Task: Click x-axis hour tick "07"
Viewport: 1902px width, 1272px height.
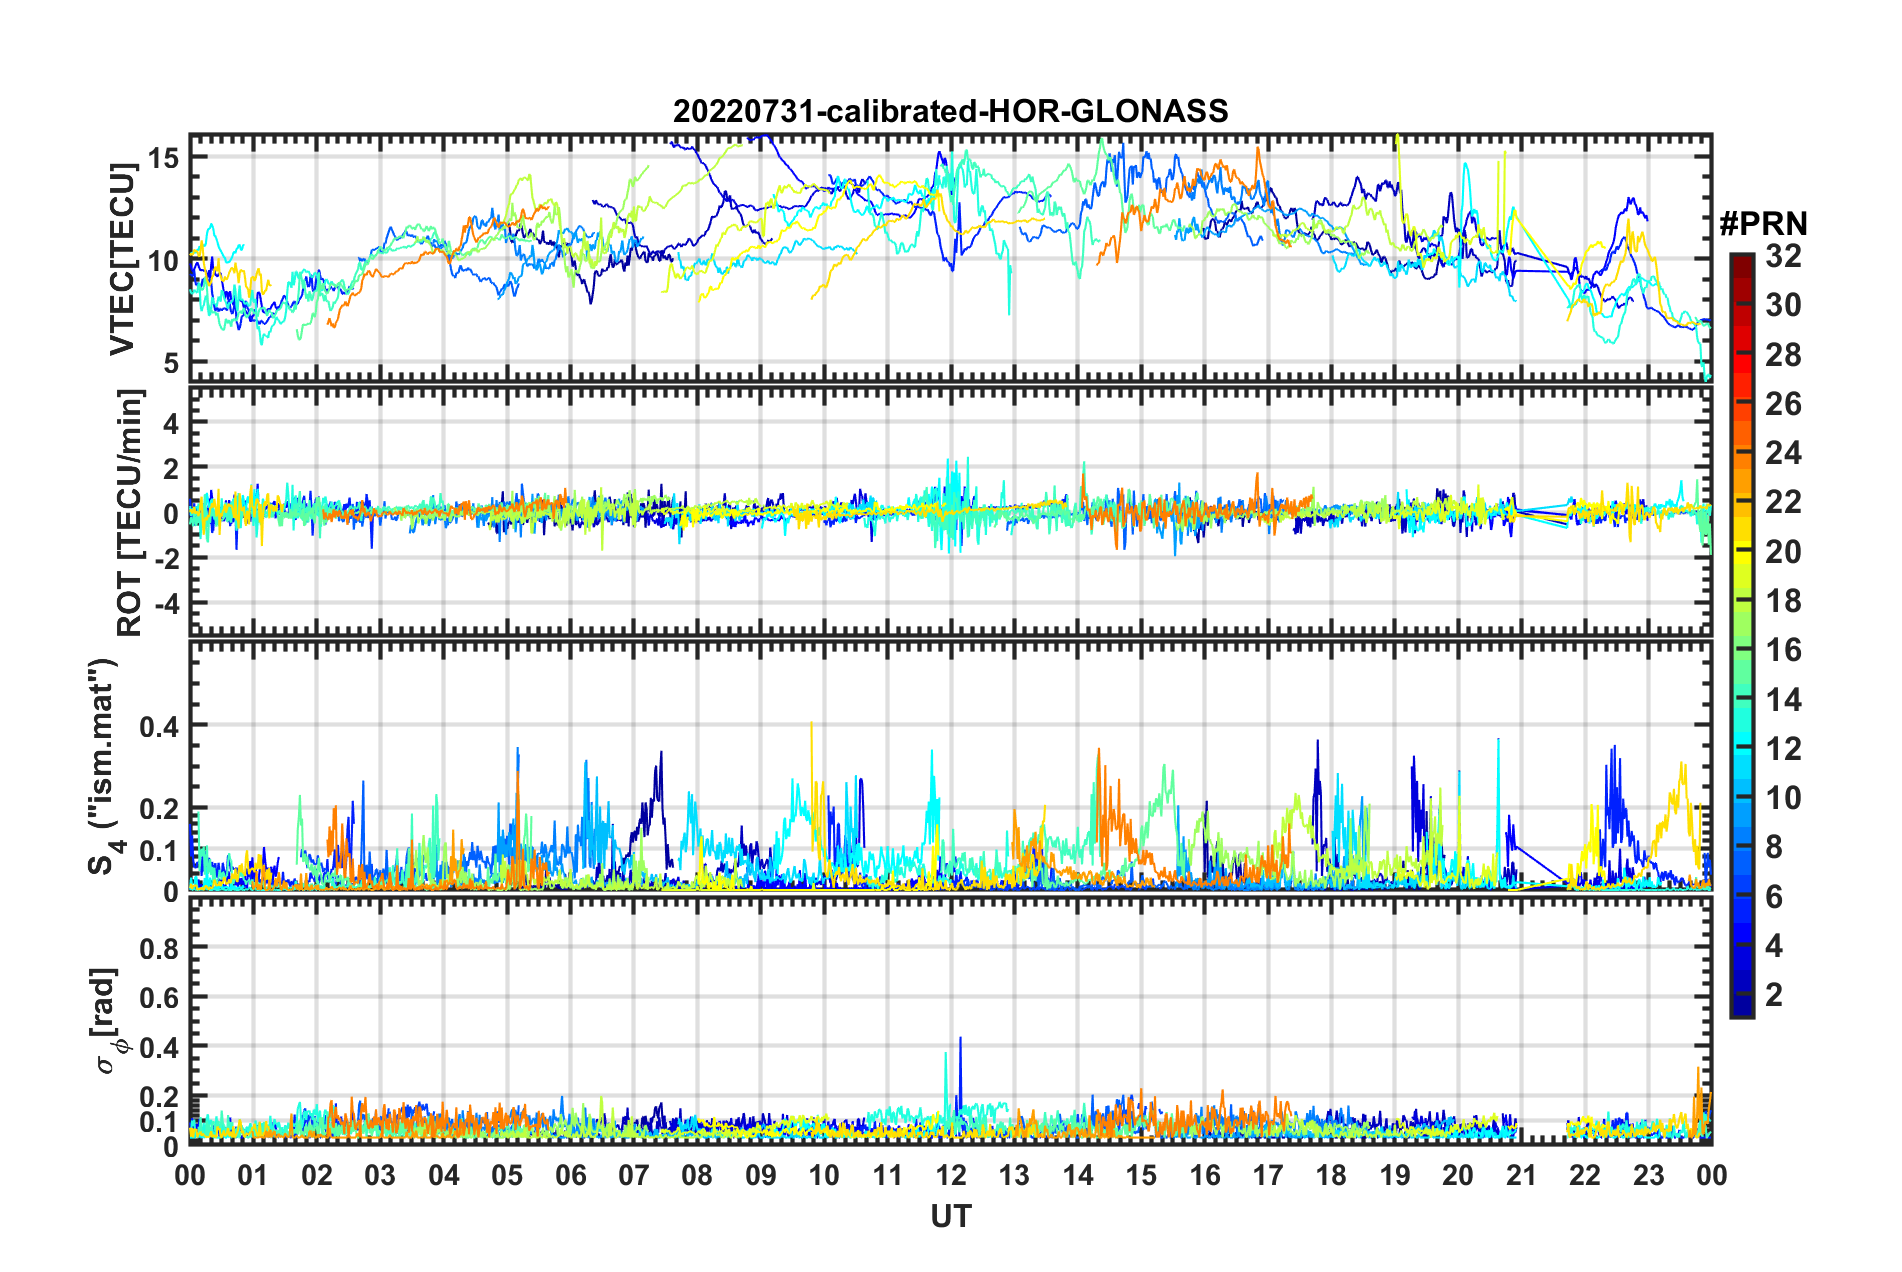Action: (x=634, y=1175)
